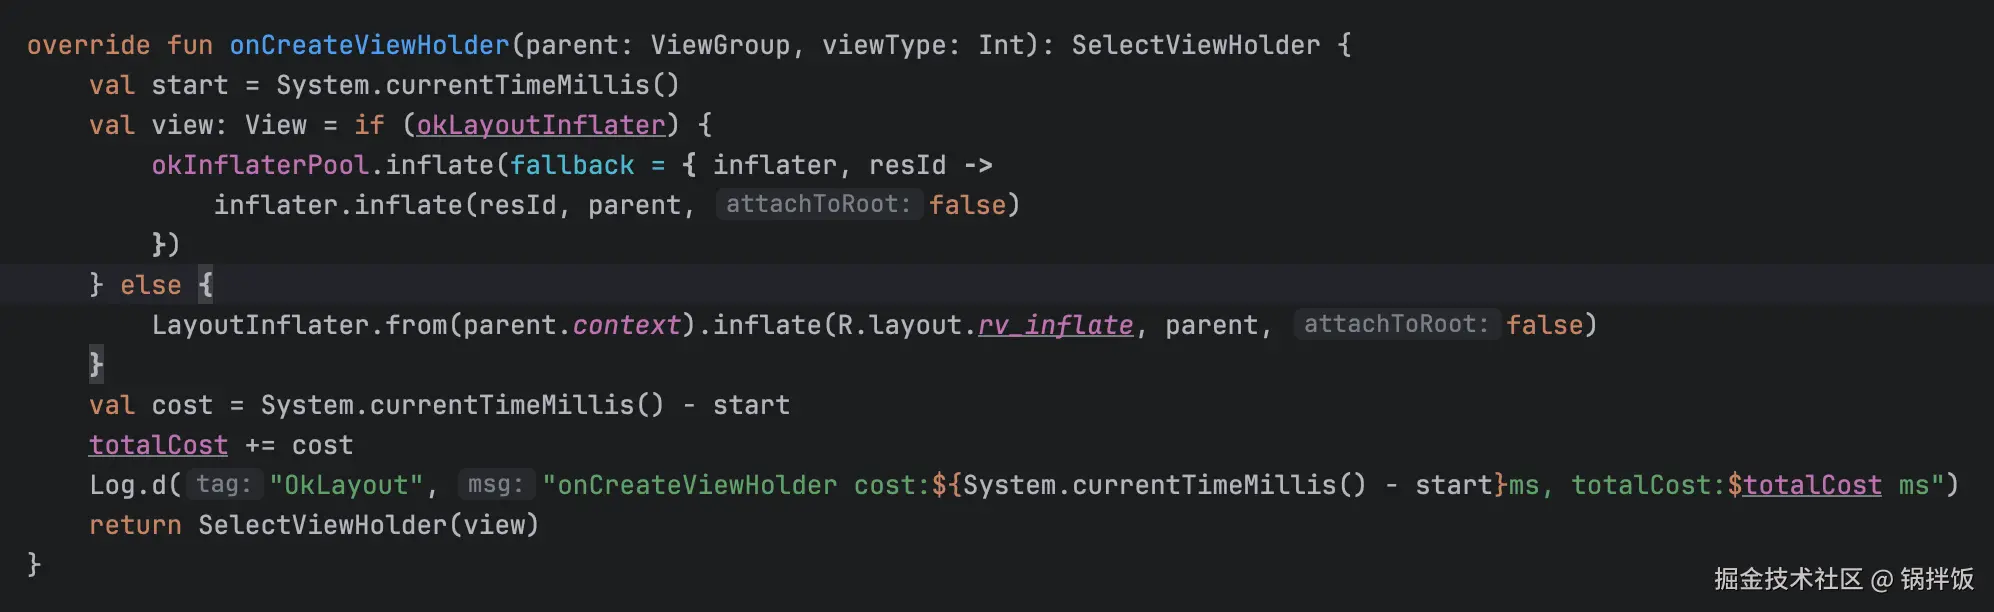Click SelectViewHolder(view) in return statement
This screenshot has height=612, width=1994.
point(368,525)
